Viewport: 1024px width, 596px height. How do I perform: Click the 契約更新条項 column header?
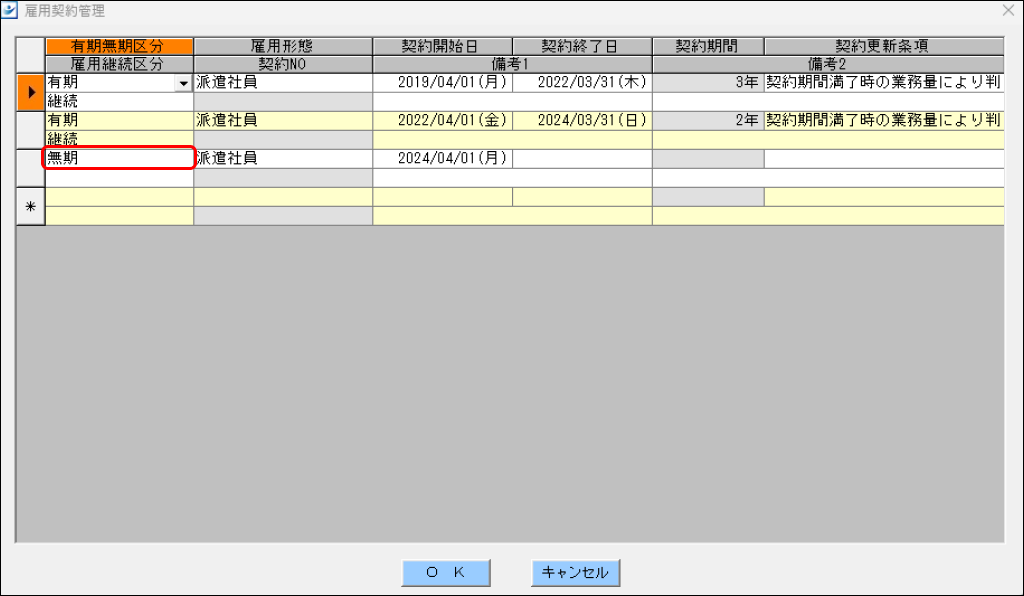click(884, 46)
